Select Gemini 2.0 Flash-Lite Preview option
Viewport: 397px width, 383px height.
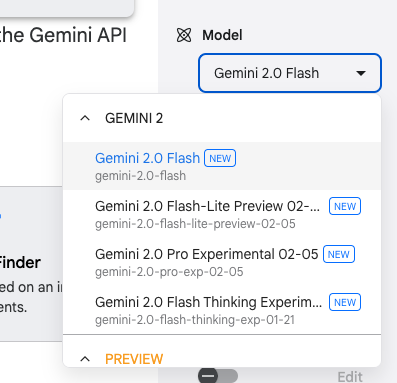point(222,214)
